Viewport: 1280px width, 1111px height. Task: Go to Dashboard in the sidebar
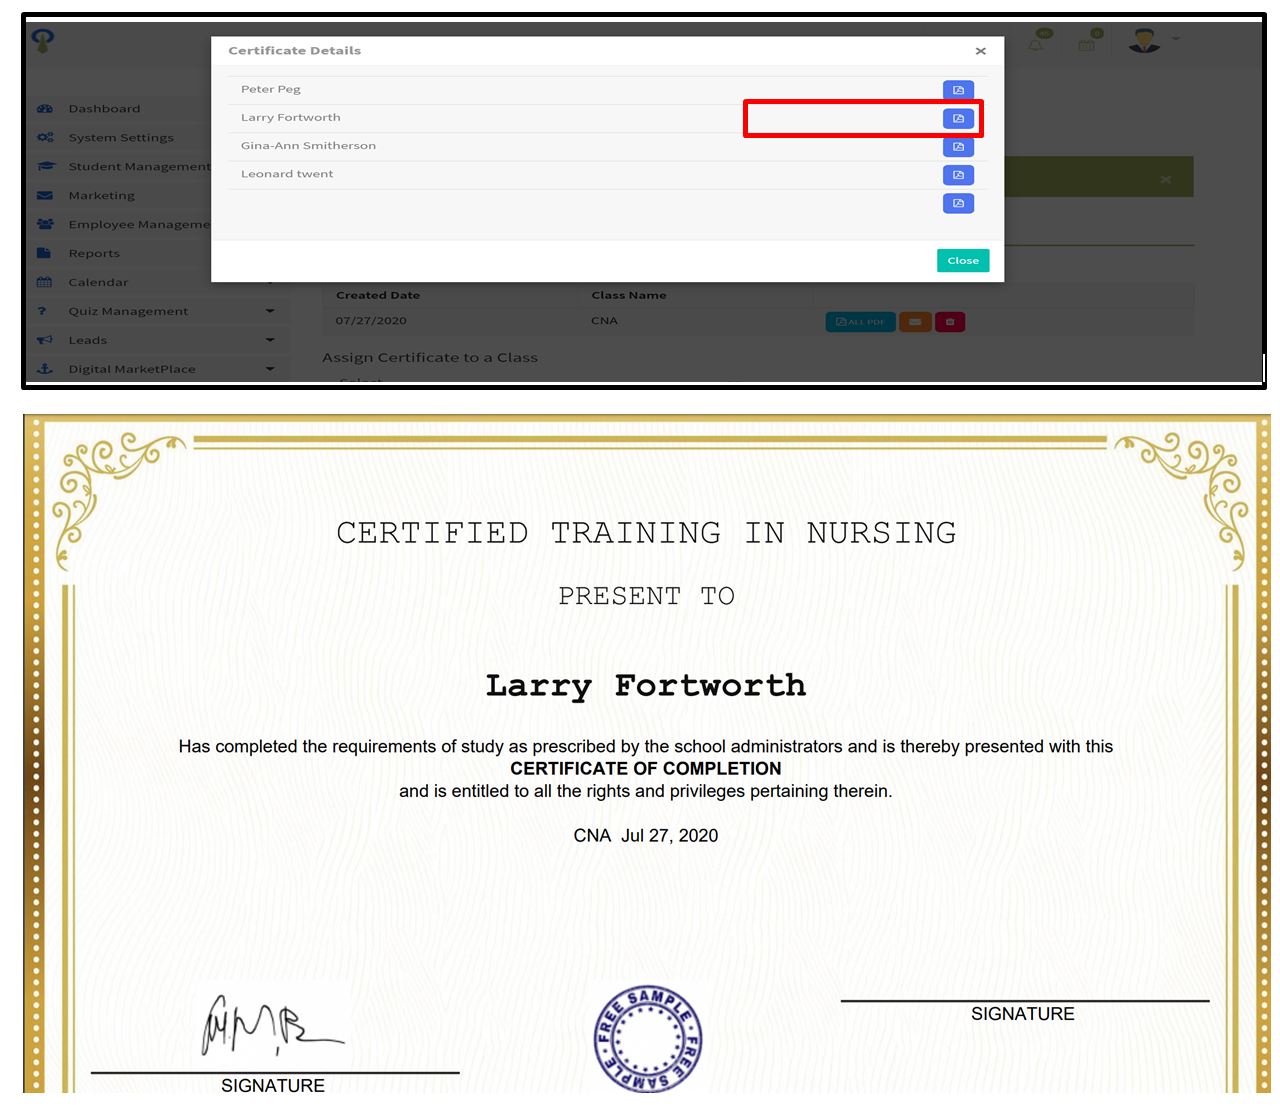tap(104, 109)
